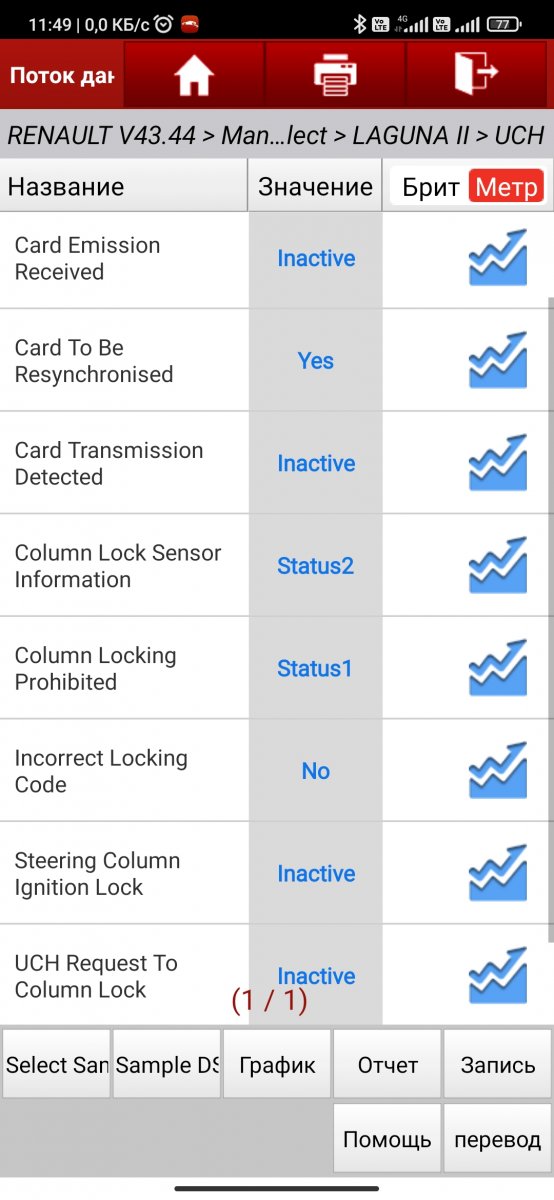Viewport: 554px width, 1200px height.
Task: Tap the exit door icon
Action: pos(476,75)
